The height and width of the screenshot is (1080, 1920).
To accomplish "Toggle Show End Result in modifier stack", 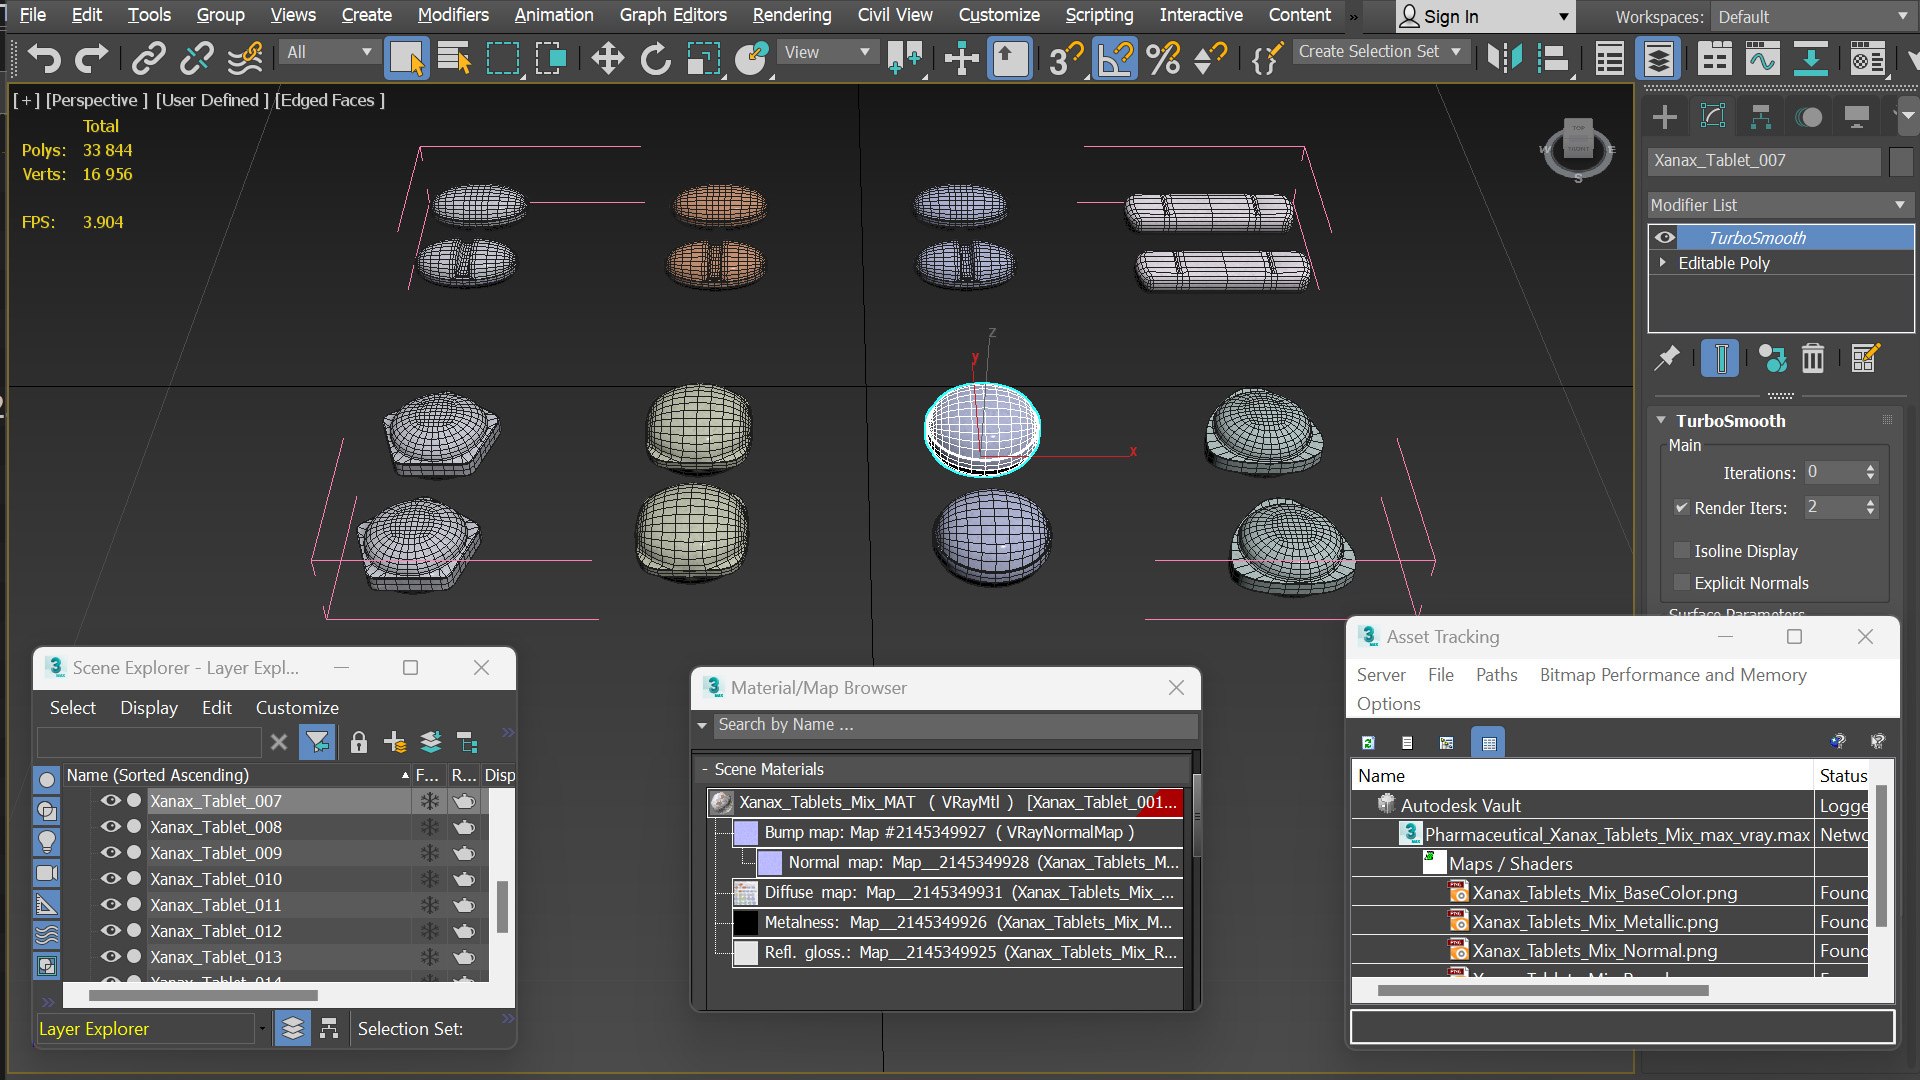I will [x=1721, y=358].
